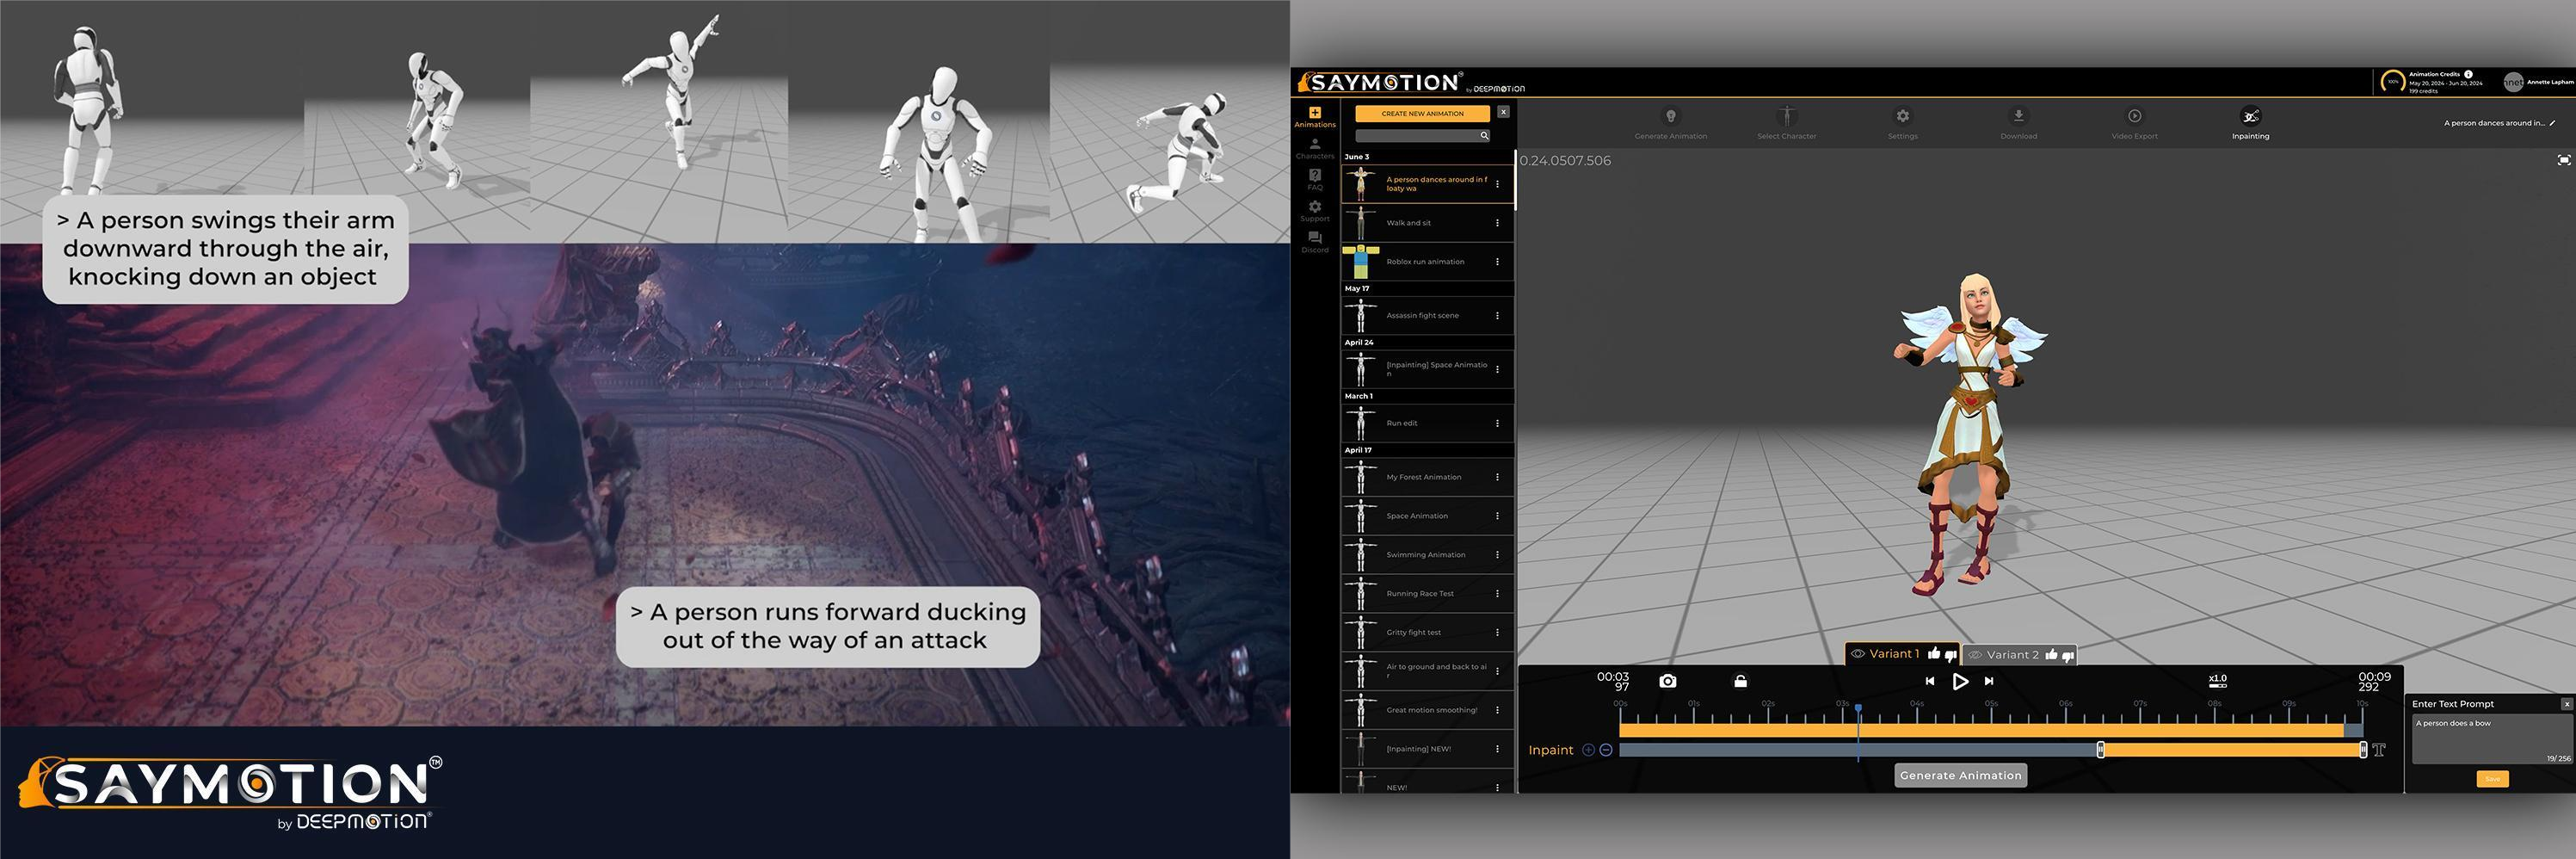Open options menu for Assassin fight scene

[1497, 316]
